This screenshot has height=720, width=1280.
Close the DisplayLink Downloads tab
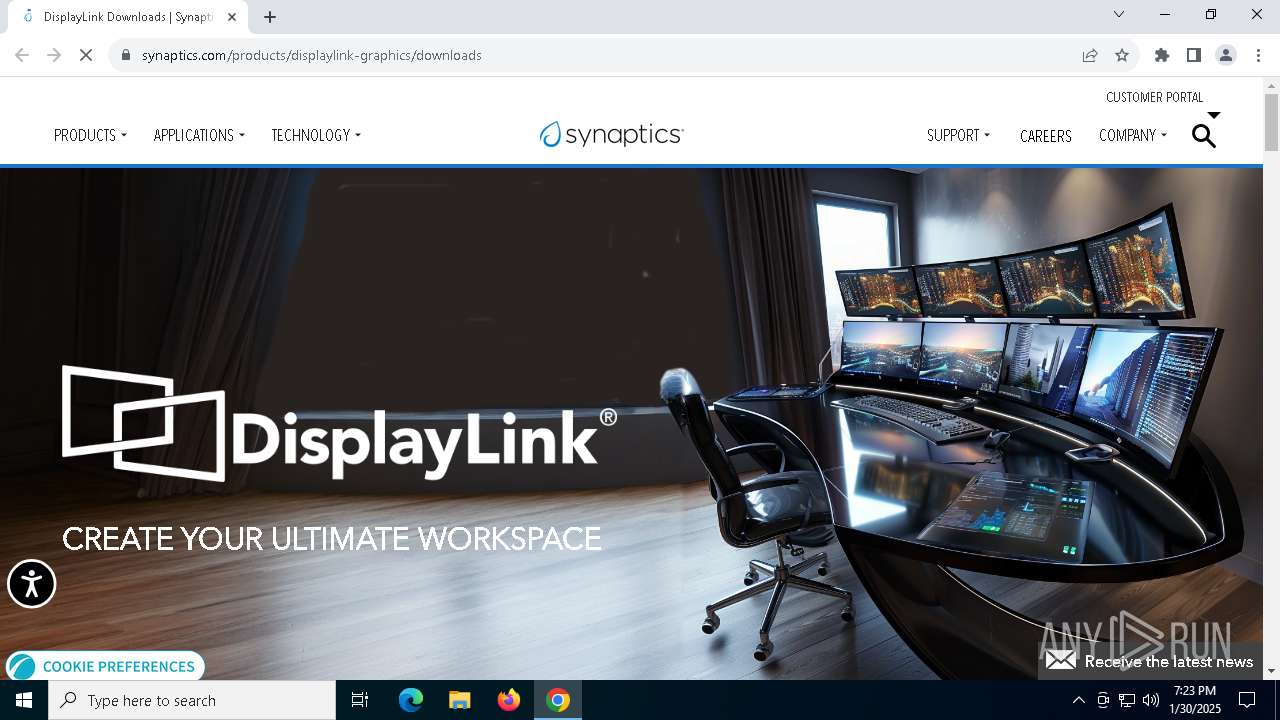click(232, 17)
